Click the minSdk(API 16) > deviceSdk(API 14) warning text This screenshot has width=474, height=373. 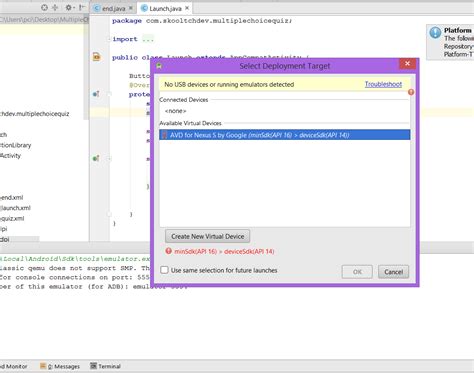pyautogui.click(x=224, y=252)
